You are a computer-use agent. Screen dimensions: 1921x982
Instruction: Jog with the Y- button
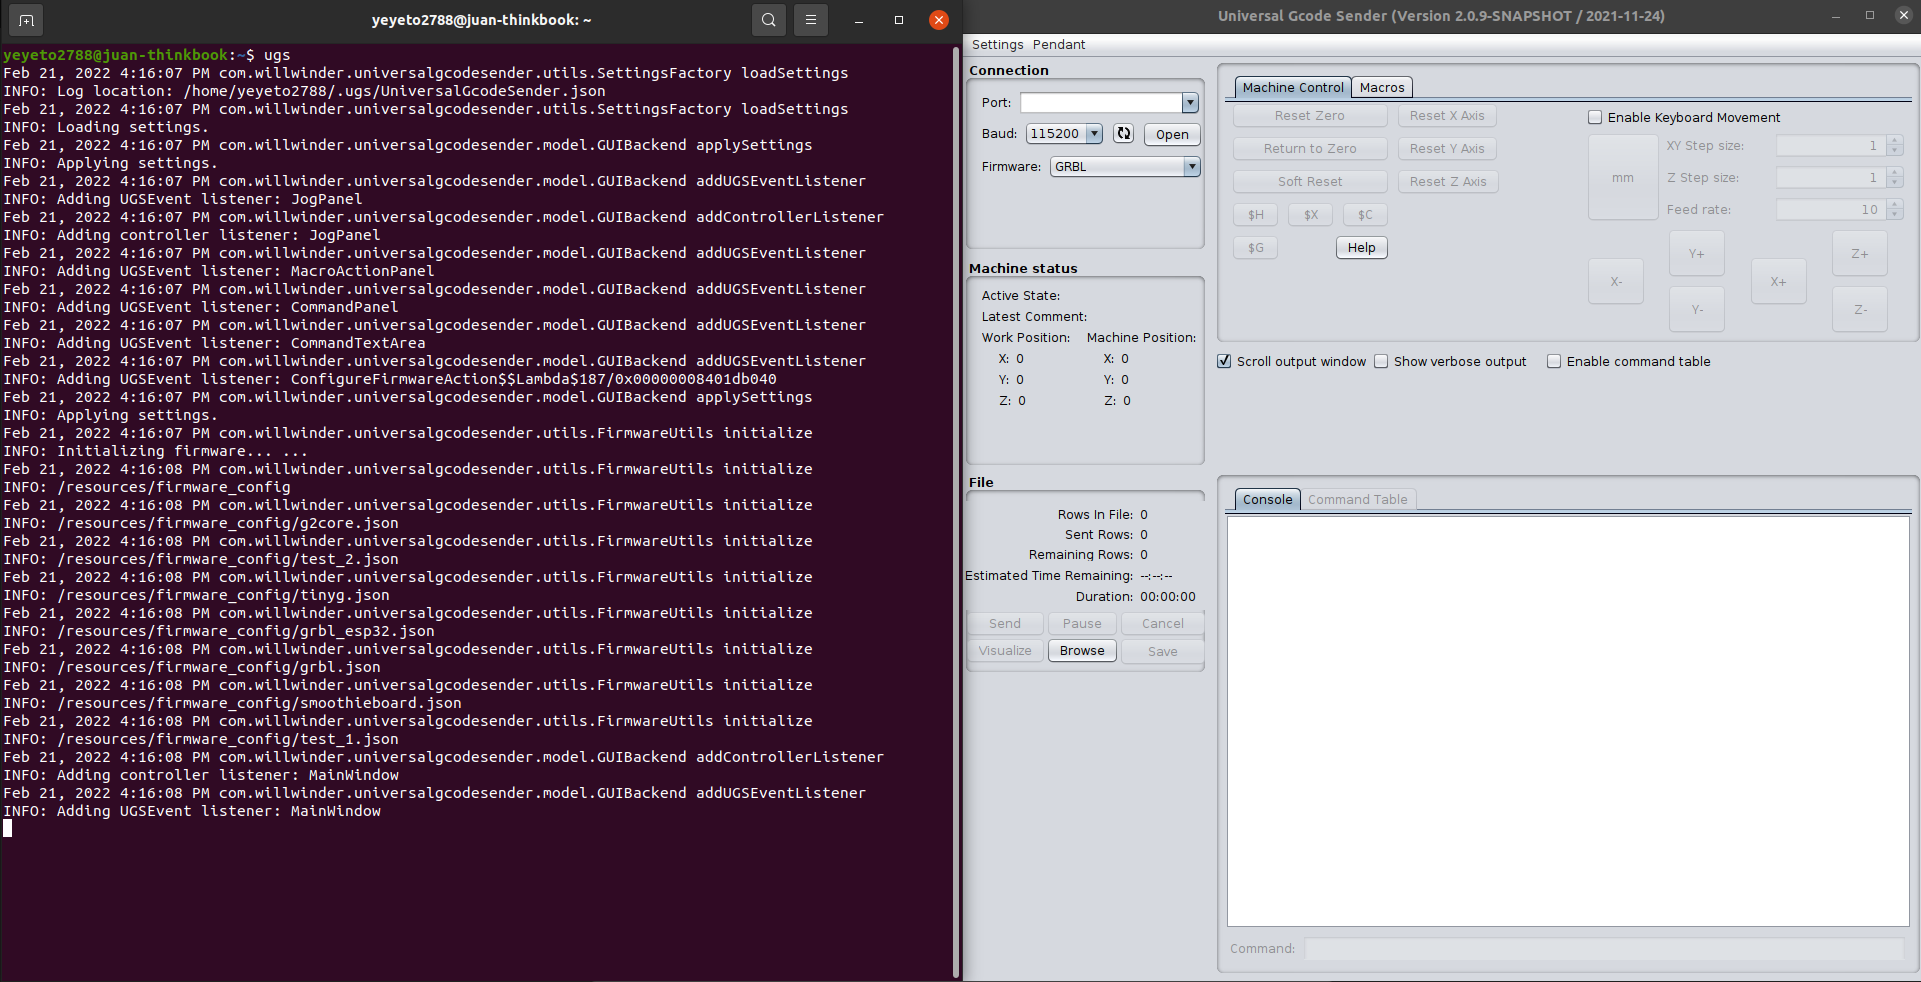coord(1696,310)
